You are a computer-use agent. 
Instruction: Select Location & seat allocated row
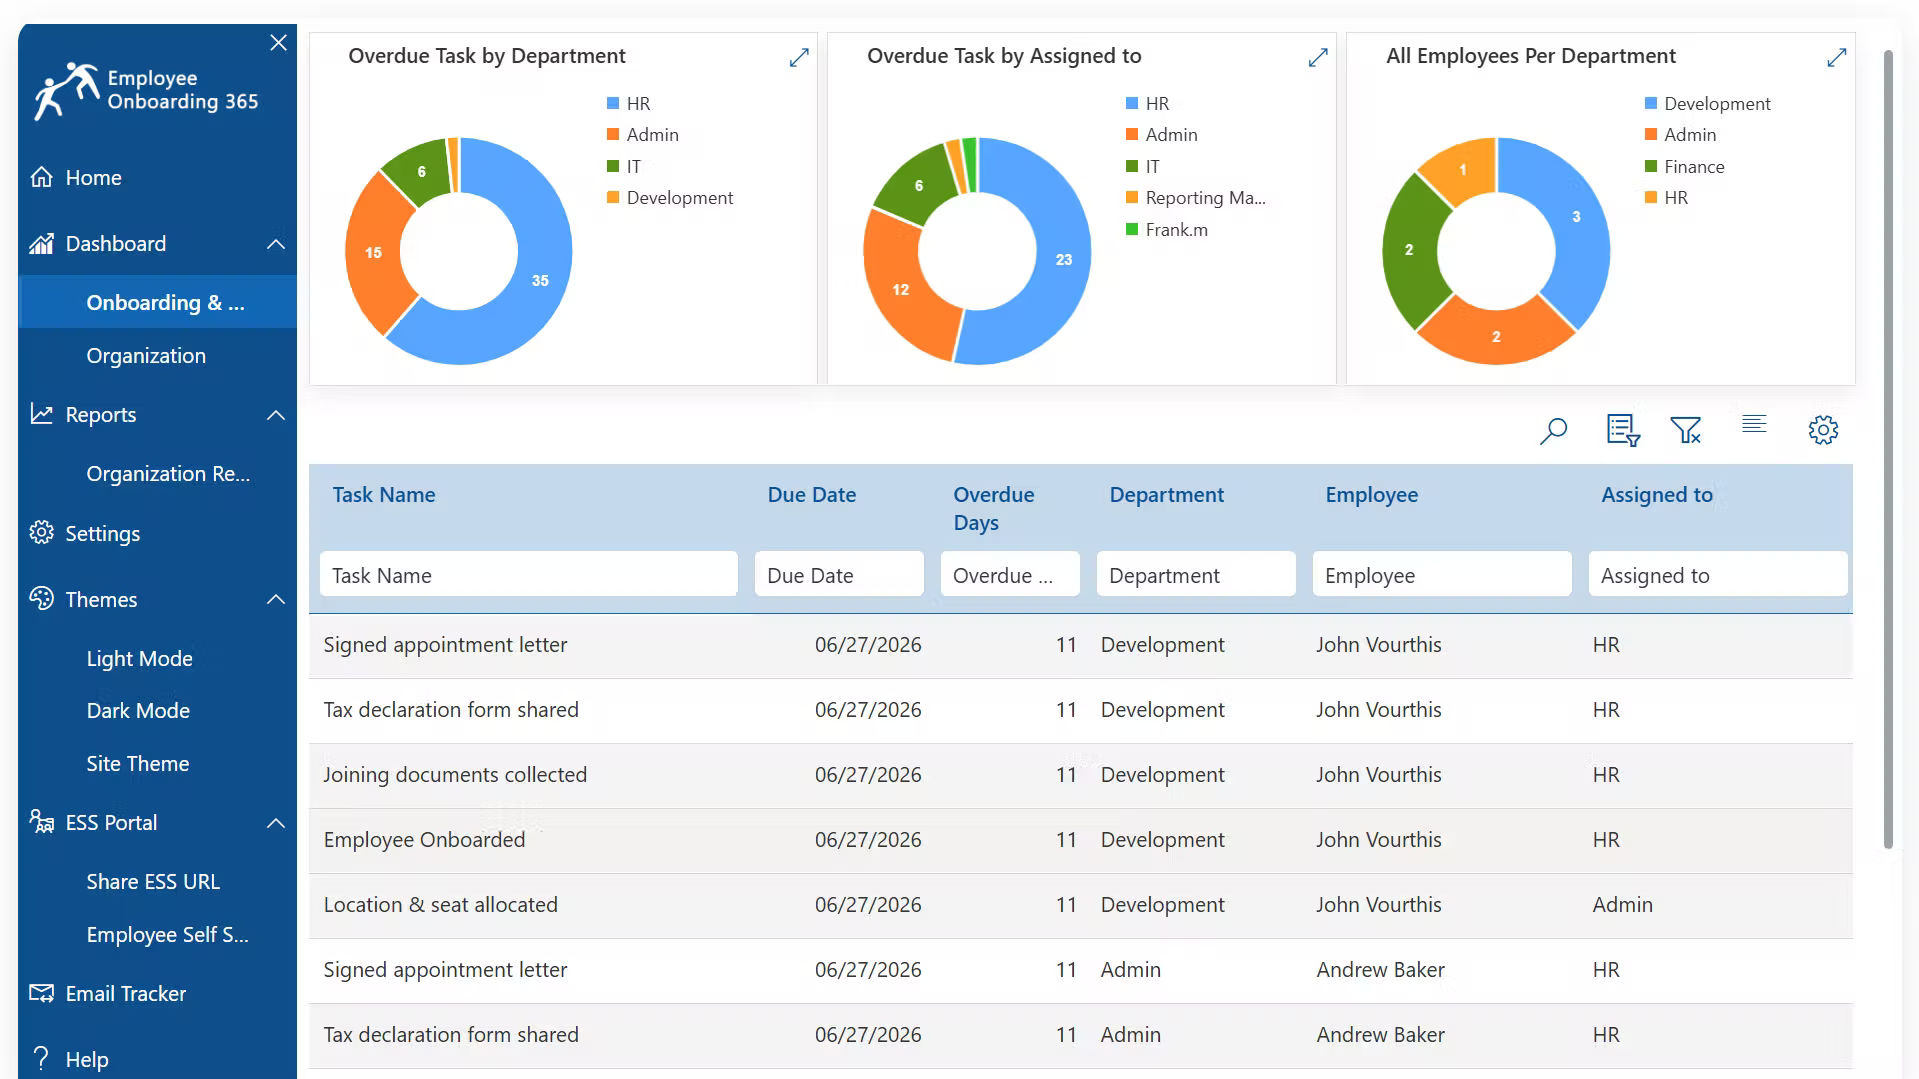tap(1080, 905)
